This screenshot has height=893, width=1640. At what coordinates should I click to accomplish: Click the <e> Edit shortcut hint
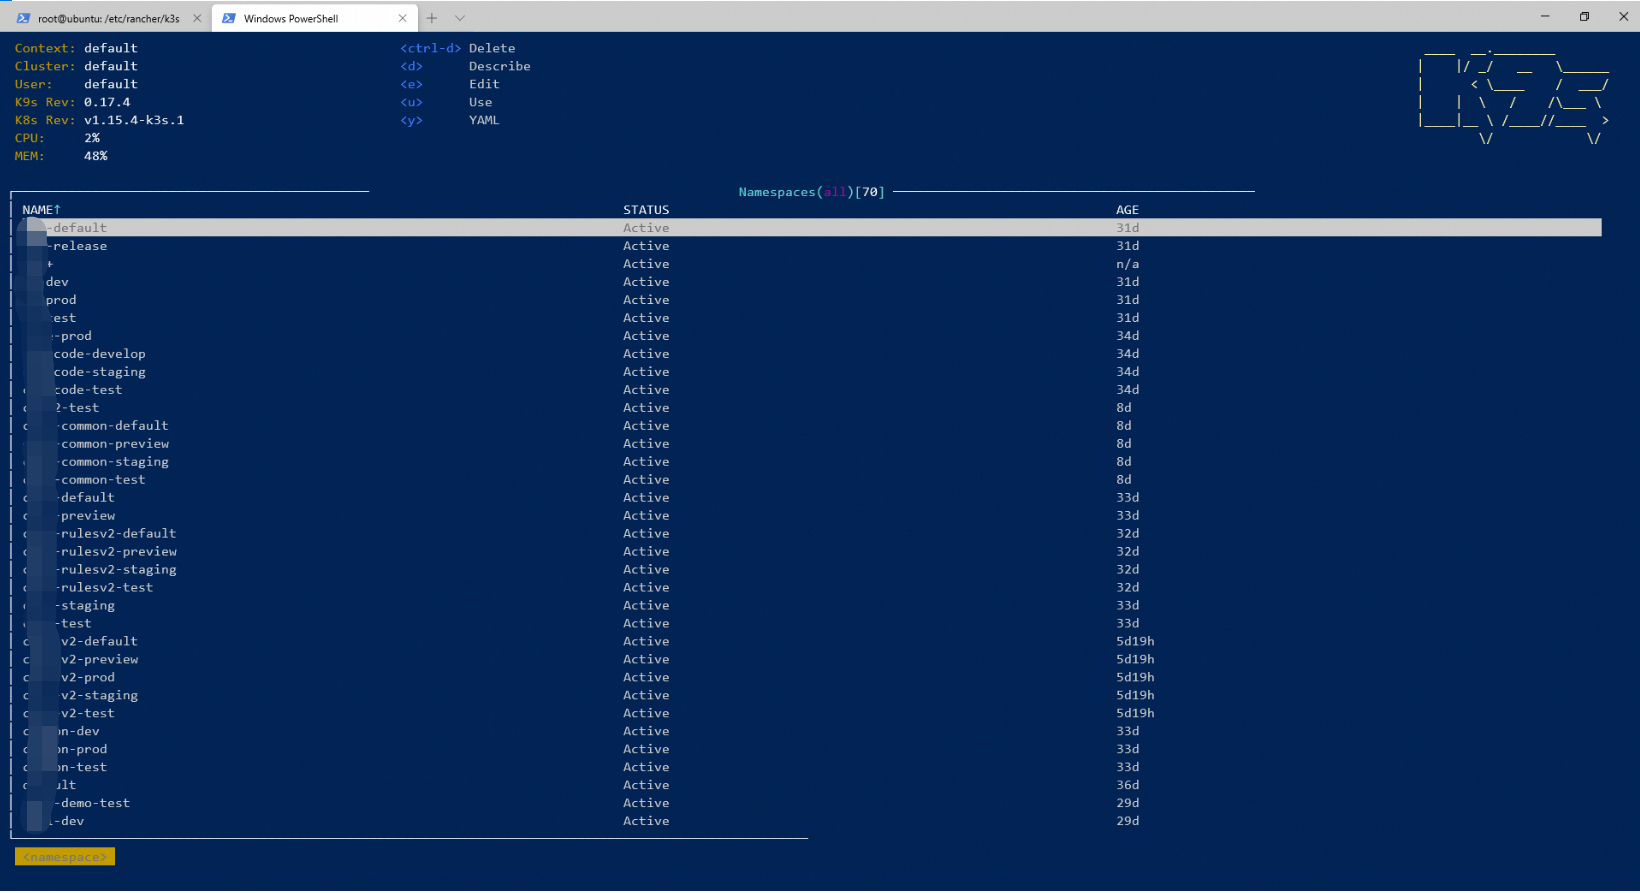(450, 84)
